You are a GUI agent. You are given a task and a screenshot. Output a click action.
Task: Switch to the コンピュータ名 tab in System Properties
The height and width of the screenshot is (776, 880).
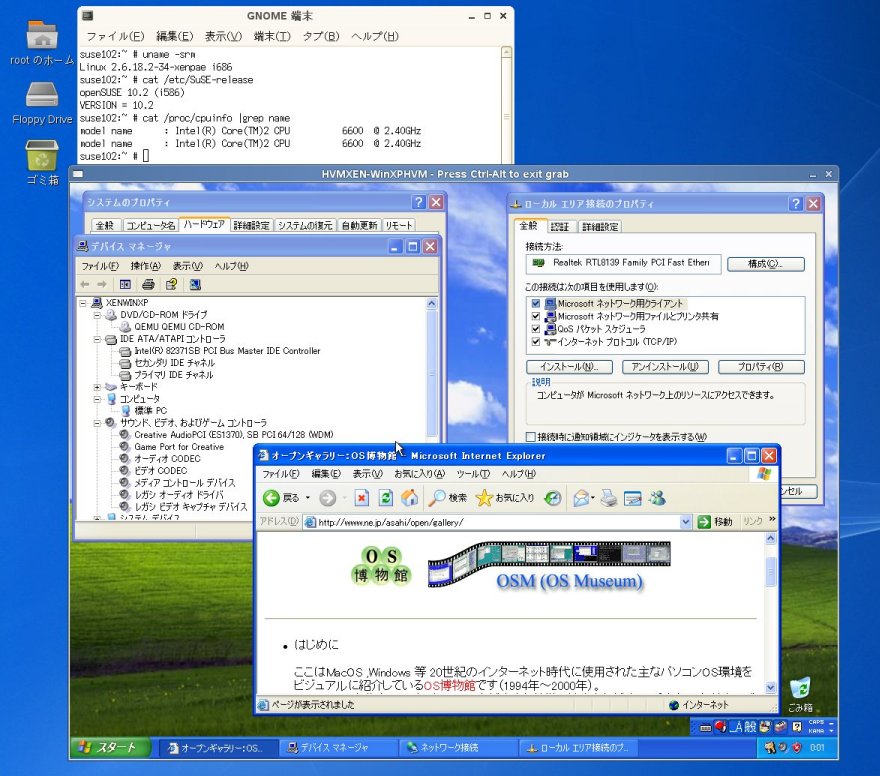150,226
